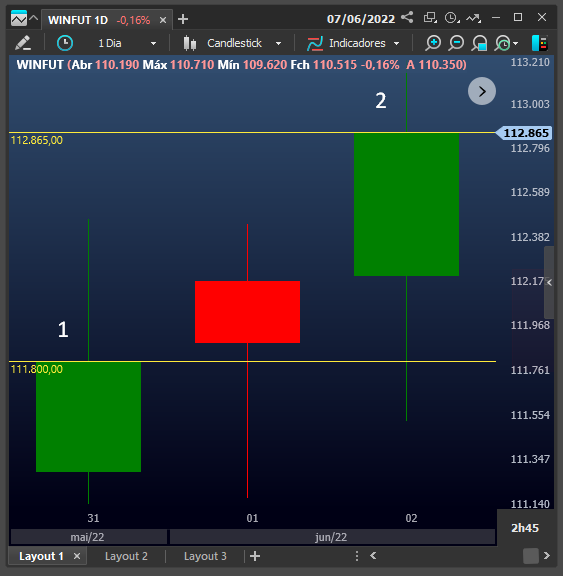Add a new chart tab

[183, 19]
